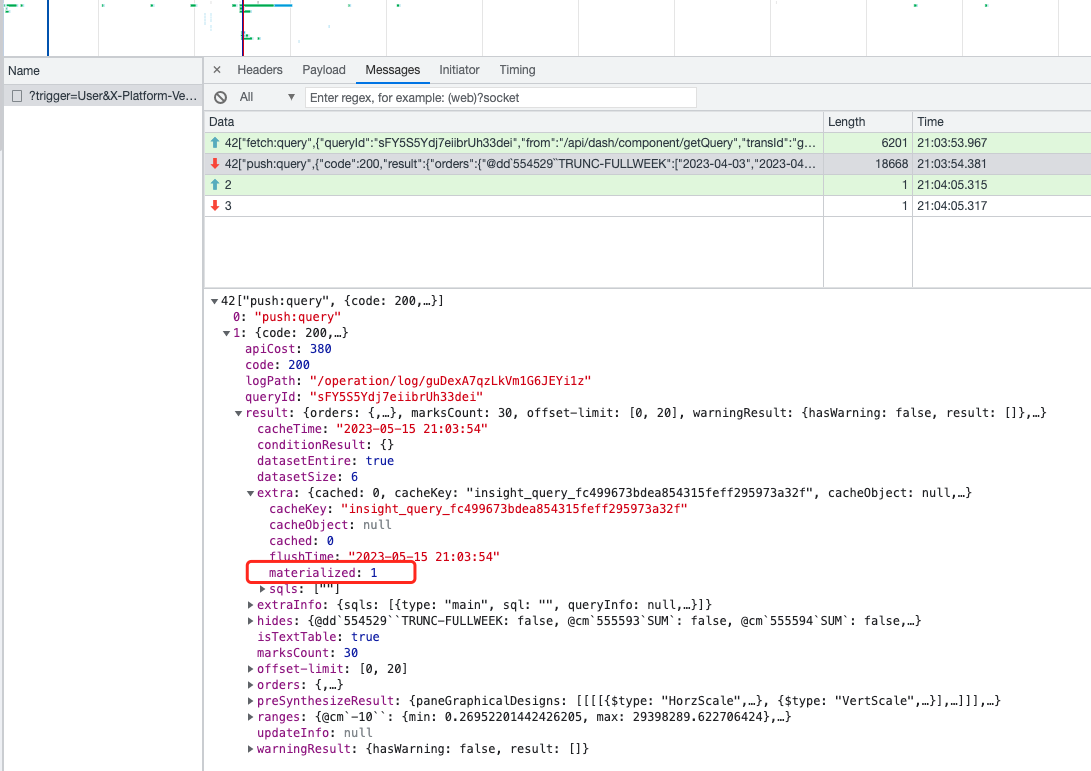Click the Time column header
Image resolution: width=1091 pixels, height=771 pixels.
[930, 121]
